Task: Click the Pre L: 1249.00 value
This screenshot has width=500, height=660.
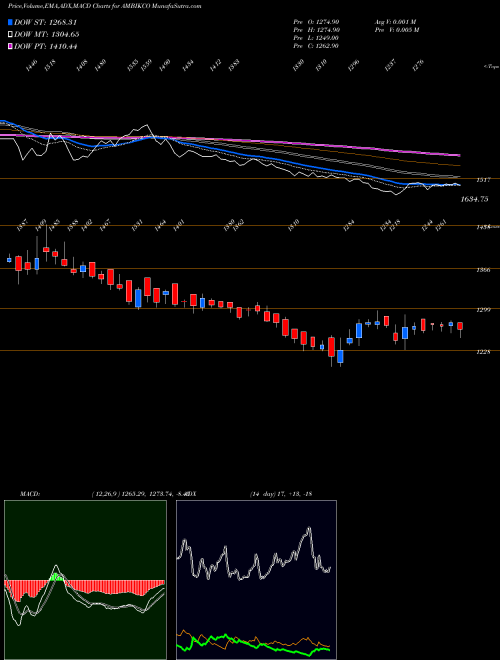Action: tap(316, 38)
